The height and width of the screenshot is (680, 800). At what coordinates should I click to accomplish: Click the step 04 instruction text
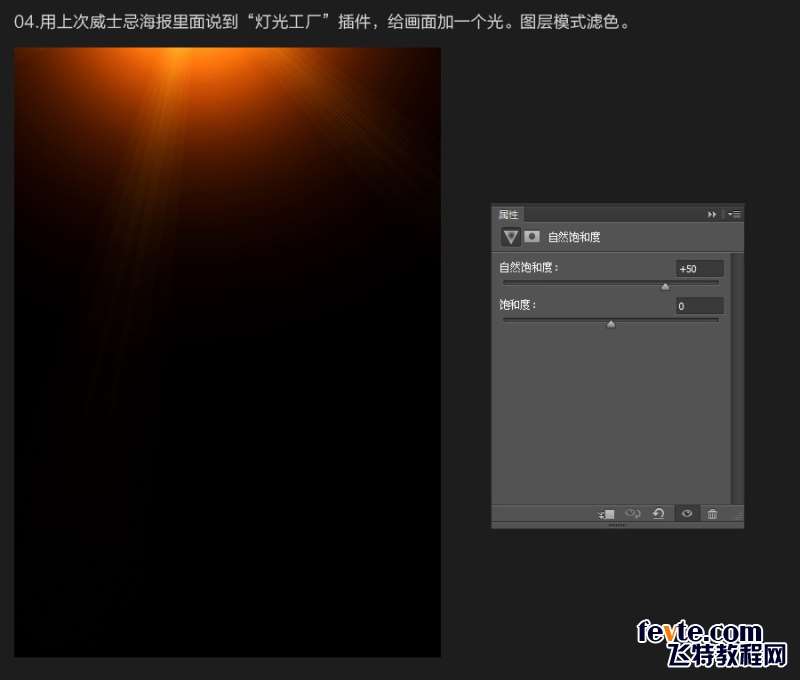(322, 22)
